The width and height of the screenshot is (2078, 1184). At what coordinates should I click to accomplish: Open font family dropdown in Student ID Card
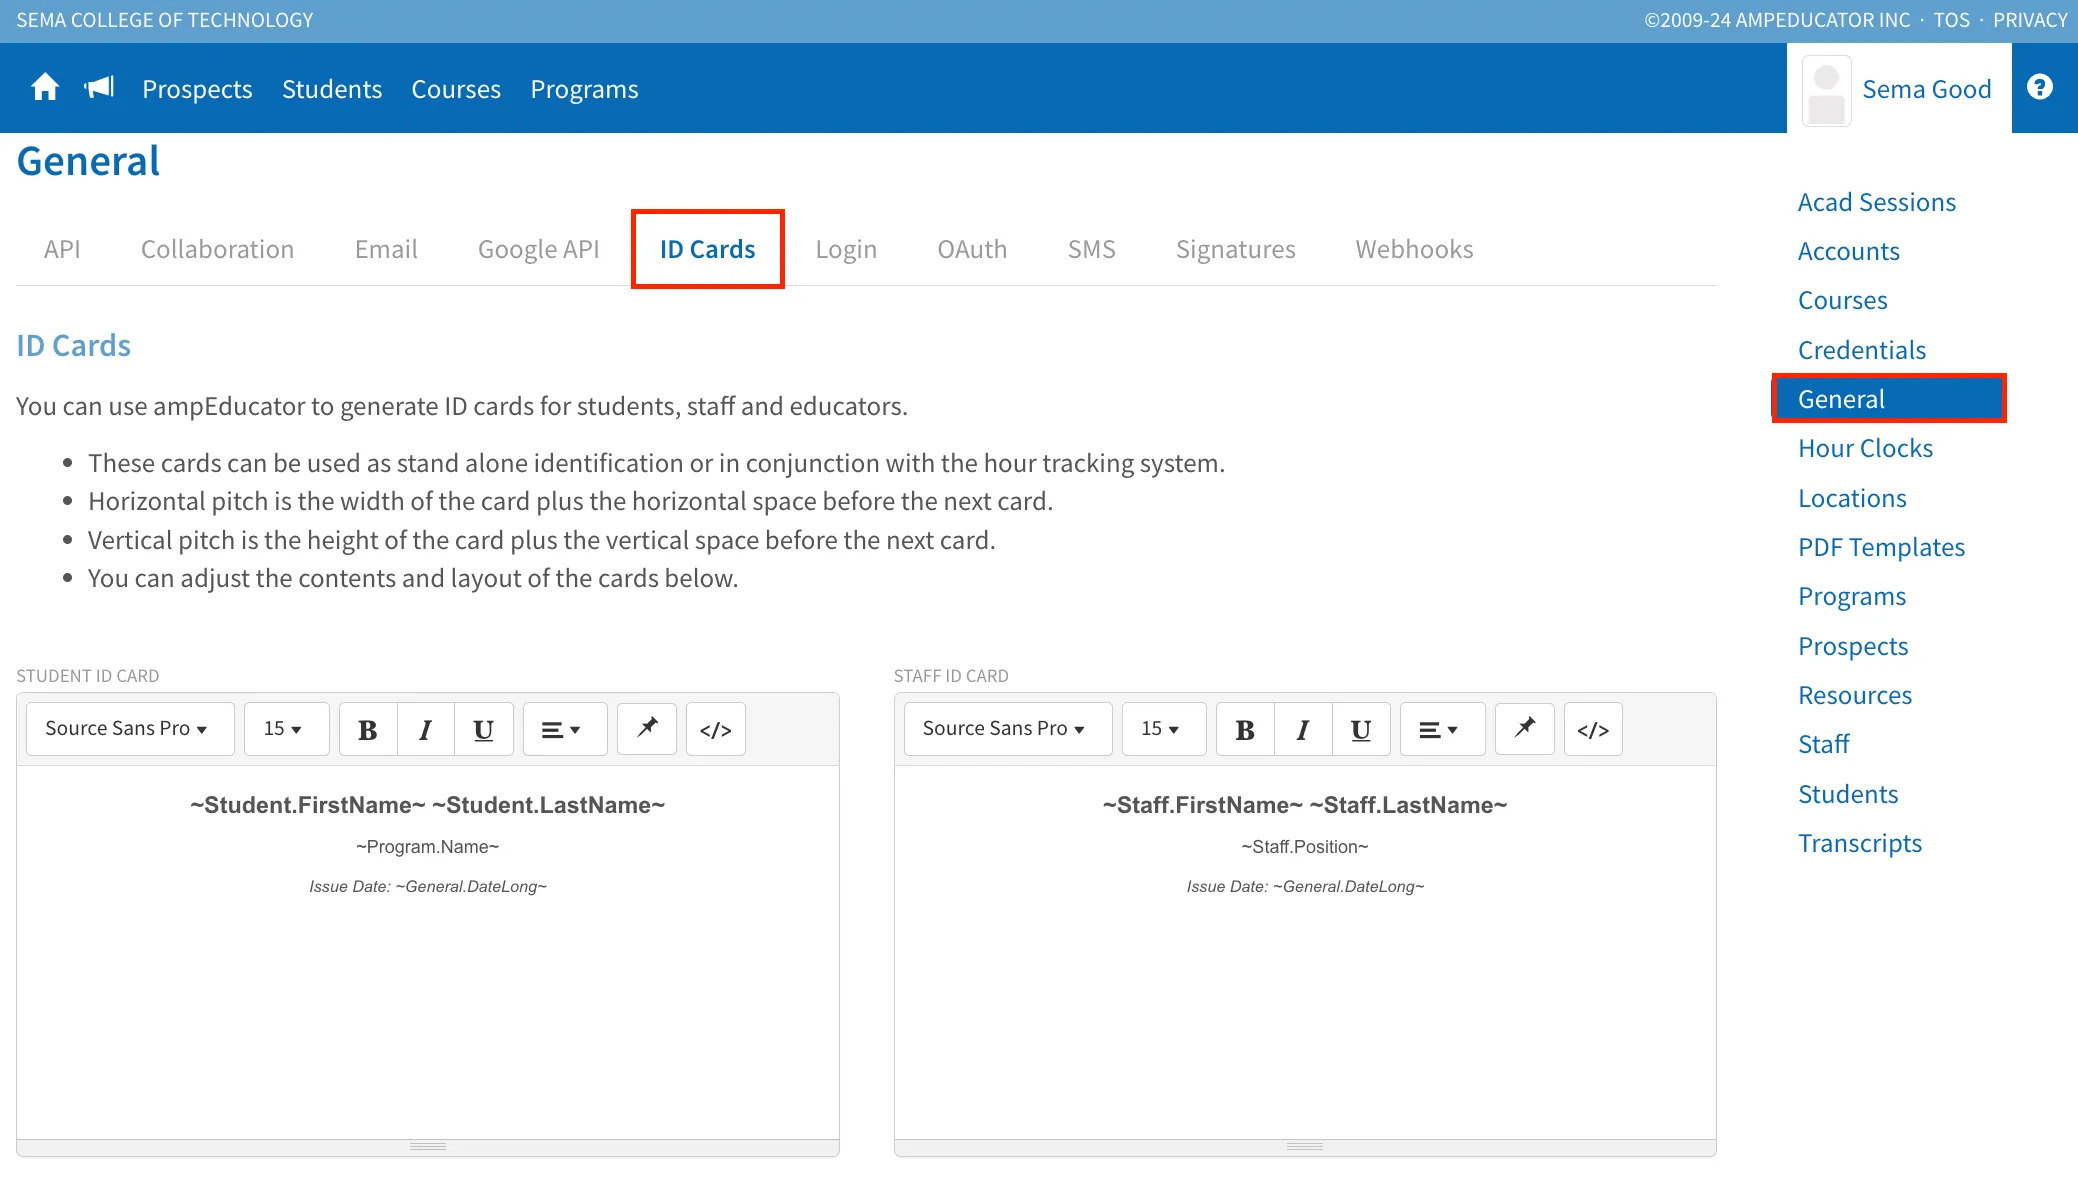(x=130, y=729)
